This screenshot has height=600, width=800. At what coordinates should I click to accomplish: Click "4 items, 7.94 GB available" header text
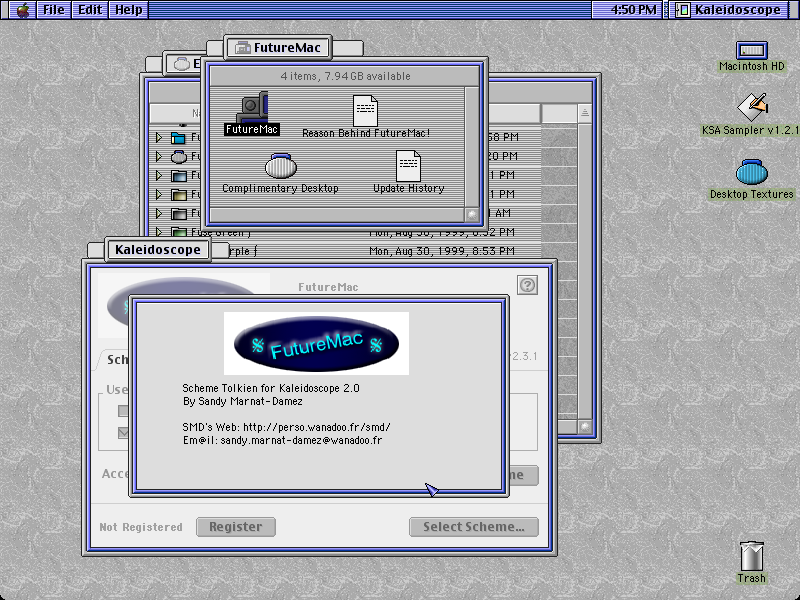[345, 76]
